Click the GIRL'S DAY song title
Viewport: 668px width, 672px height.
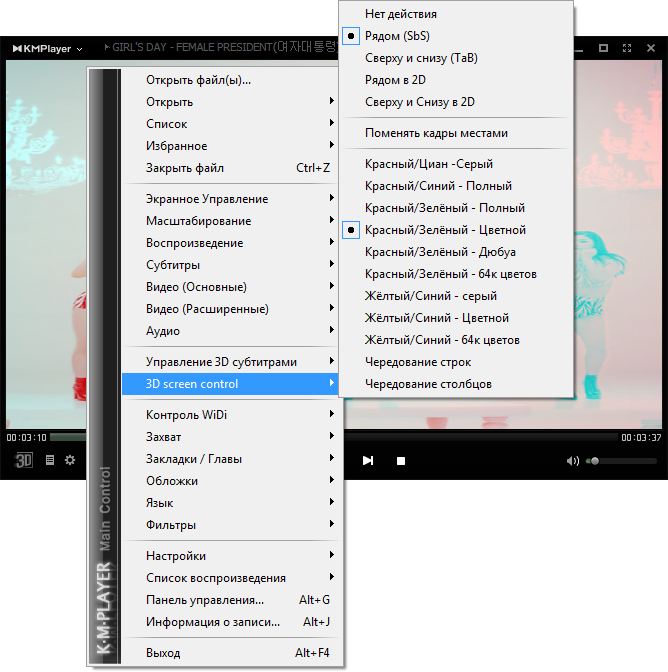click(x=221, y=48)
